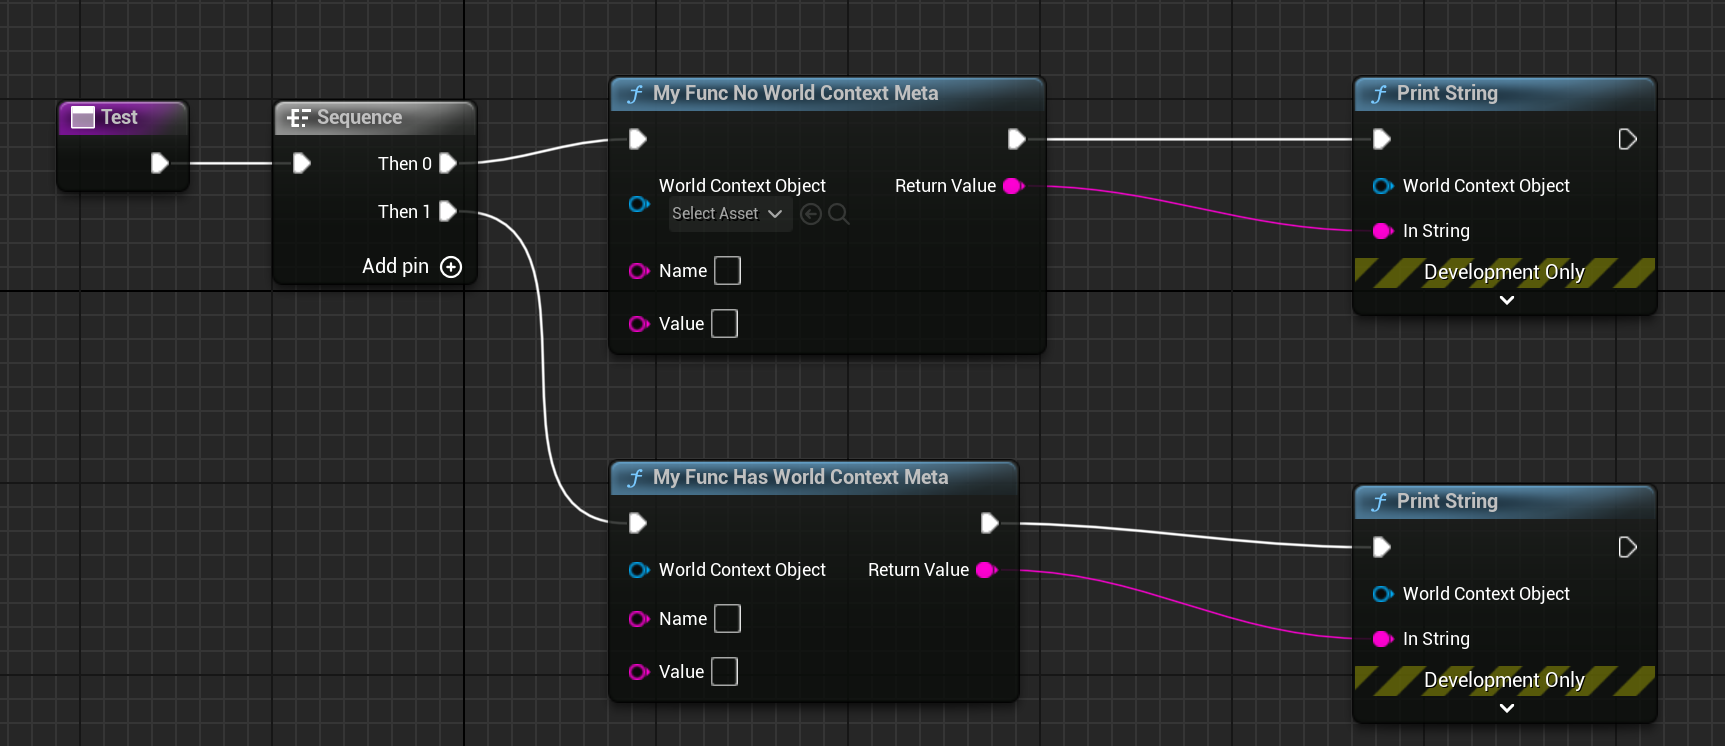Click Return Value pin on No World Context node
Screen dimensions: 1725x746
(1013, 186)
